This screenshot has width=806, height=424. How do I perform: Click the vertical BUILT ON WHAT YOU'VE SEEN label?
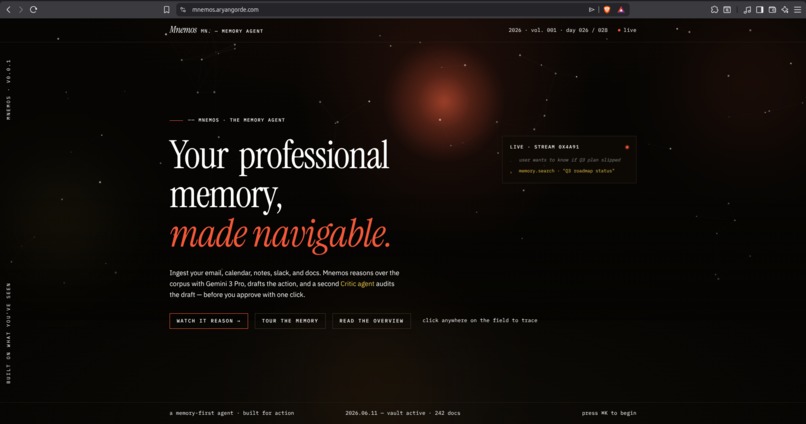[x=8, y=333]
